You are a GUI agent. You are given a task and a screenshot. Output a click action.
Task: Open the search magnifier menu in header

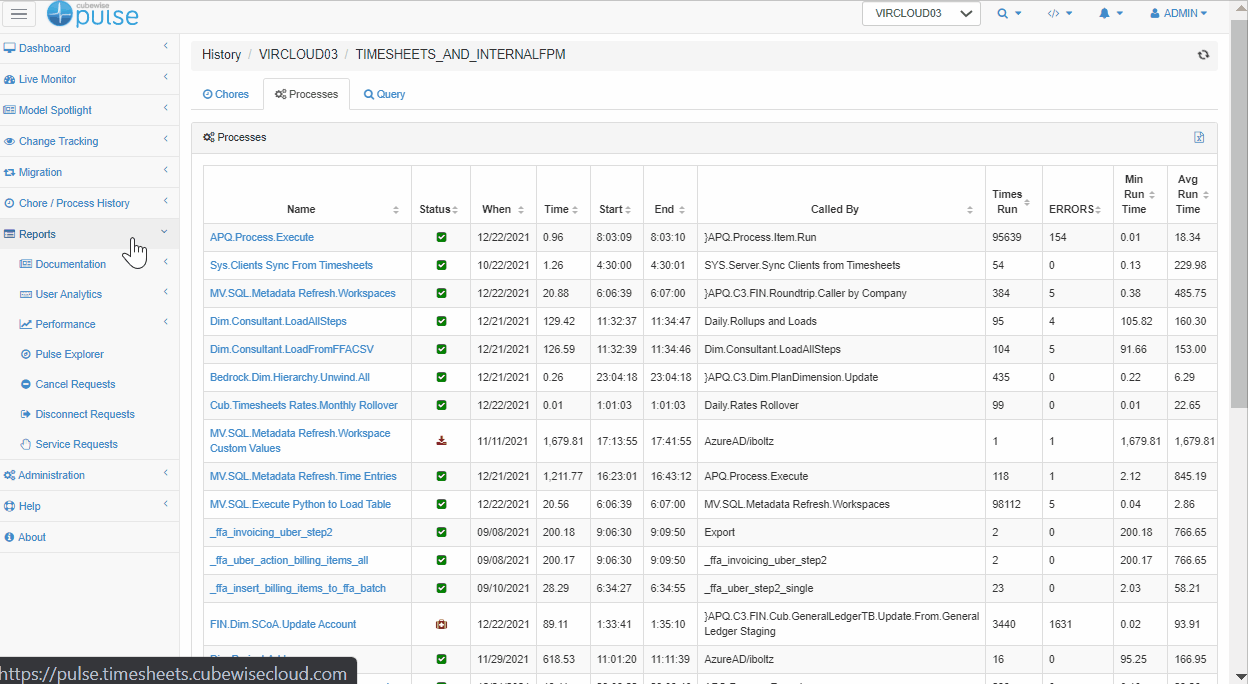(1008, 14)
